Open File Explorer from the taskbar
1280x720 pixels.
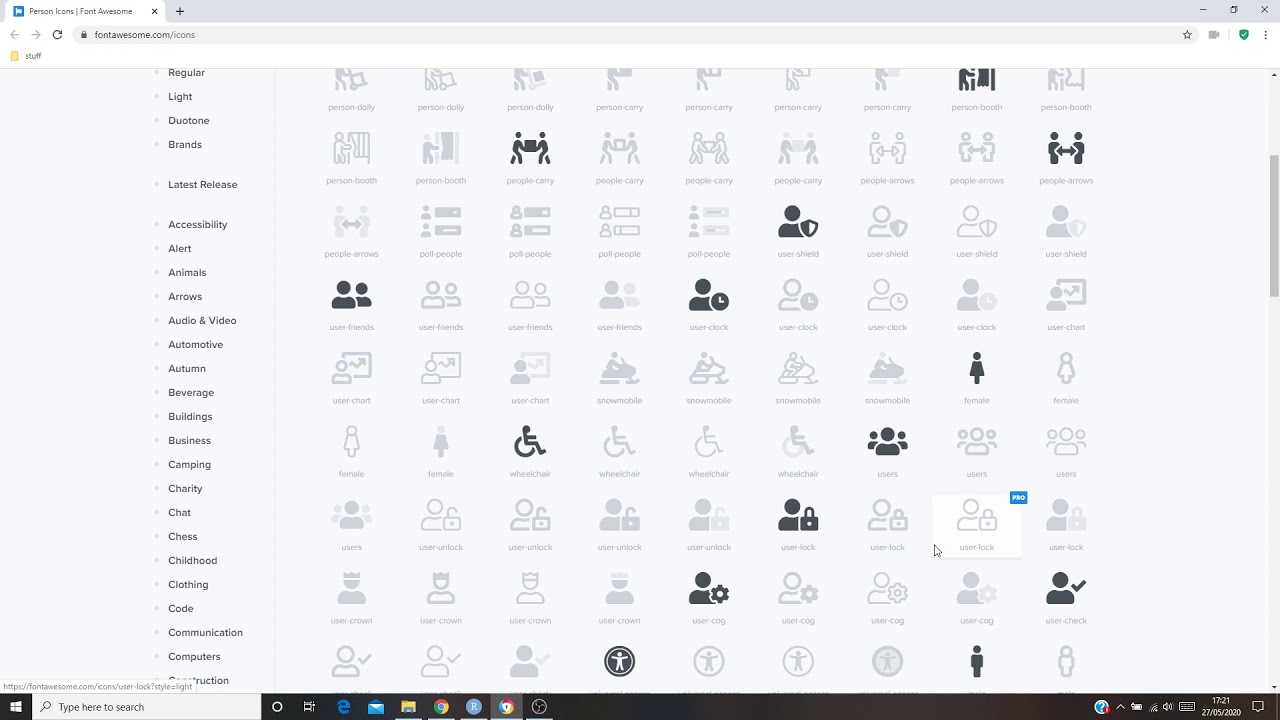pyautogui.click(x=408, y=707)
